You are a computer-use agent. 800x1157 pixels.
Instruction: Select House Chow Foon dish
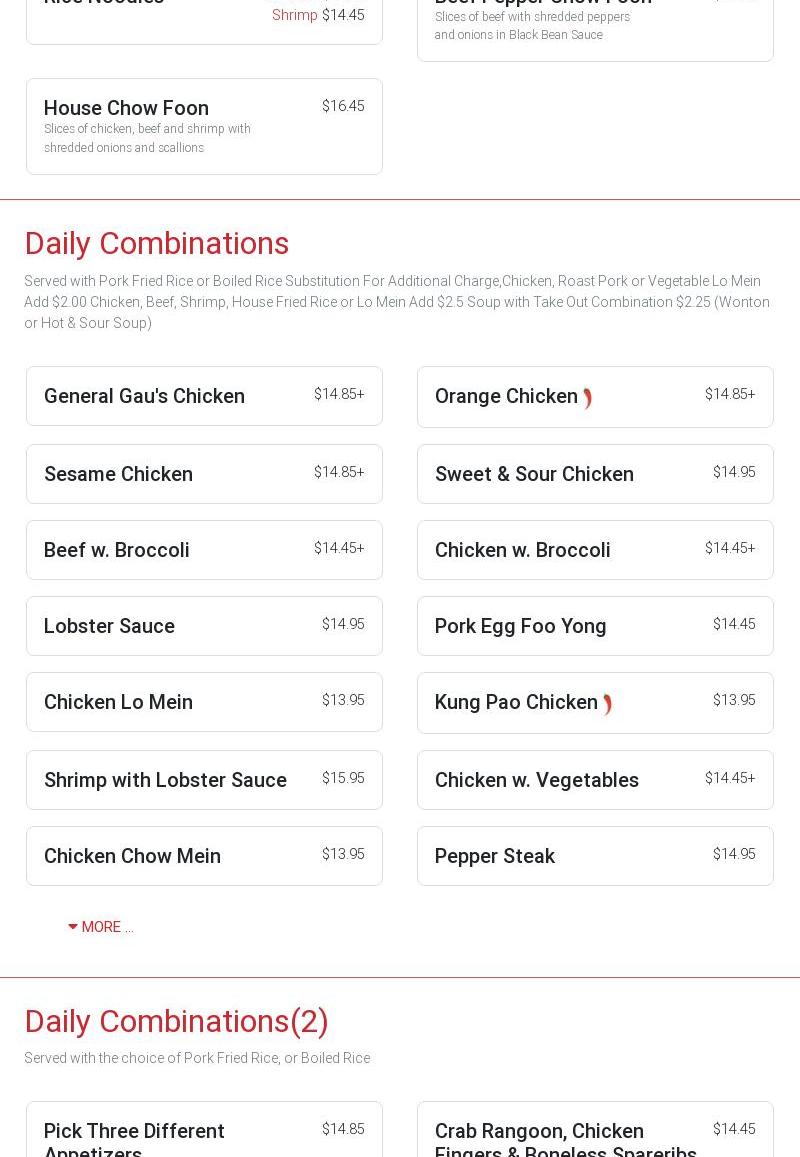204,127
